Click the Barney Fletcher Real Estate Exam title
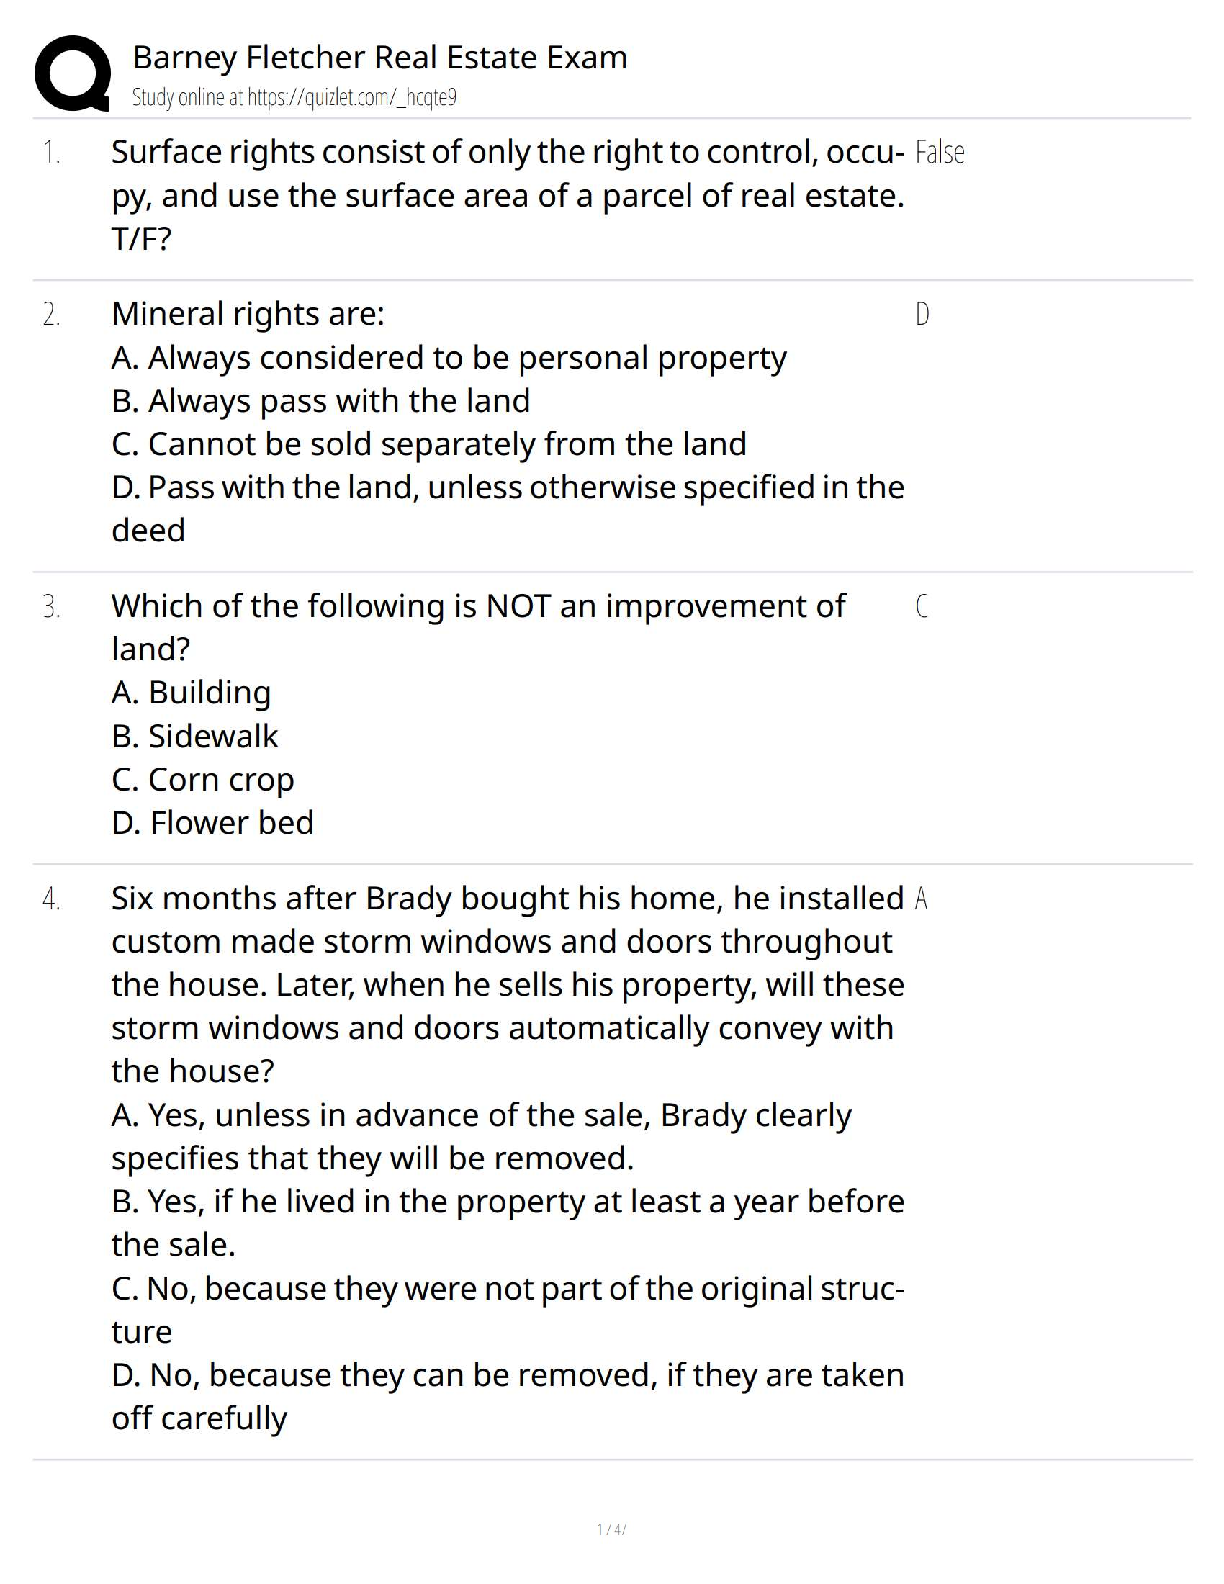Image resolution: width=1224 pixels, height=1584 pixels. [379, 57]
